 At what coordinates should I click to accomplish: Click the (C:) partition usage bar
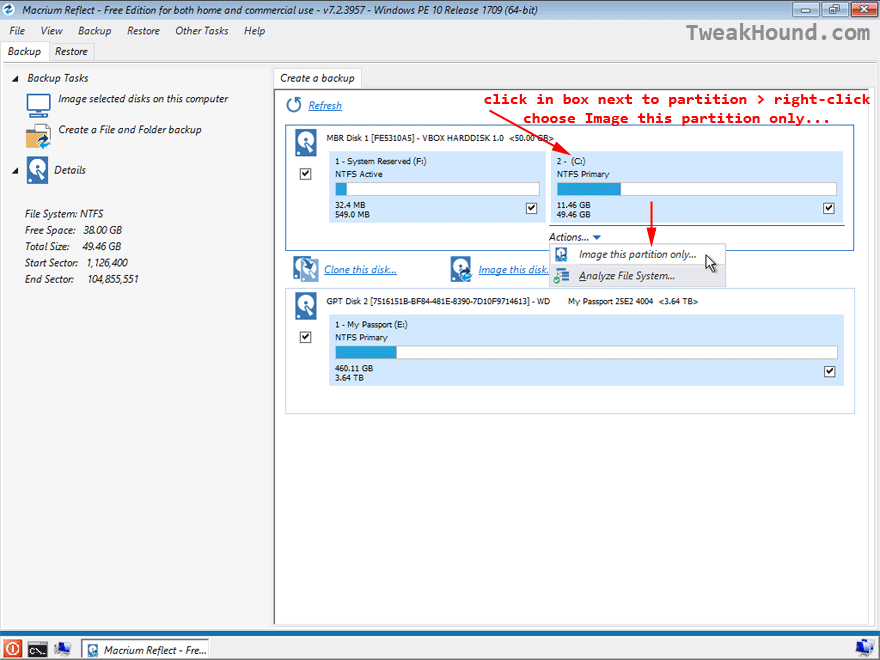click(696, 189)
